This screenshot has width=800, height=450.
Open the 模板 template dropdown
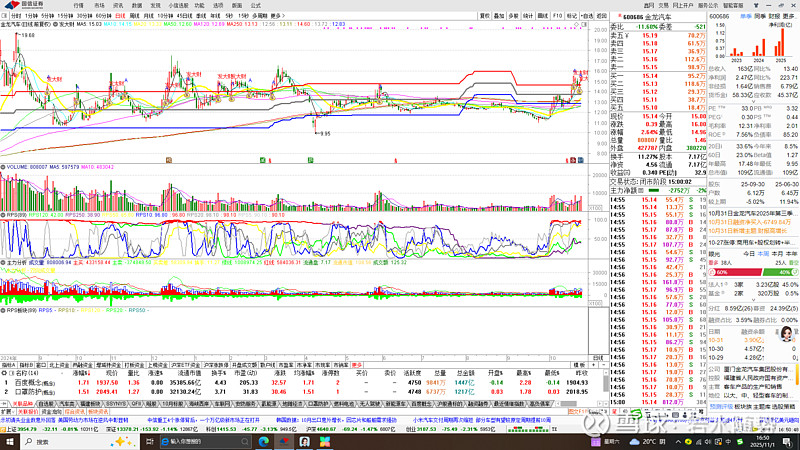579,365
